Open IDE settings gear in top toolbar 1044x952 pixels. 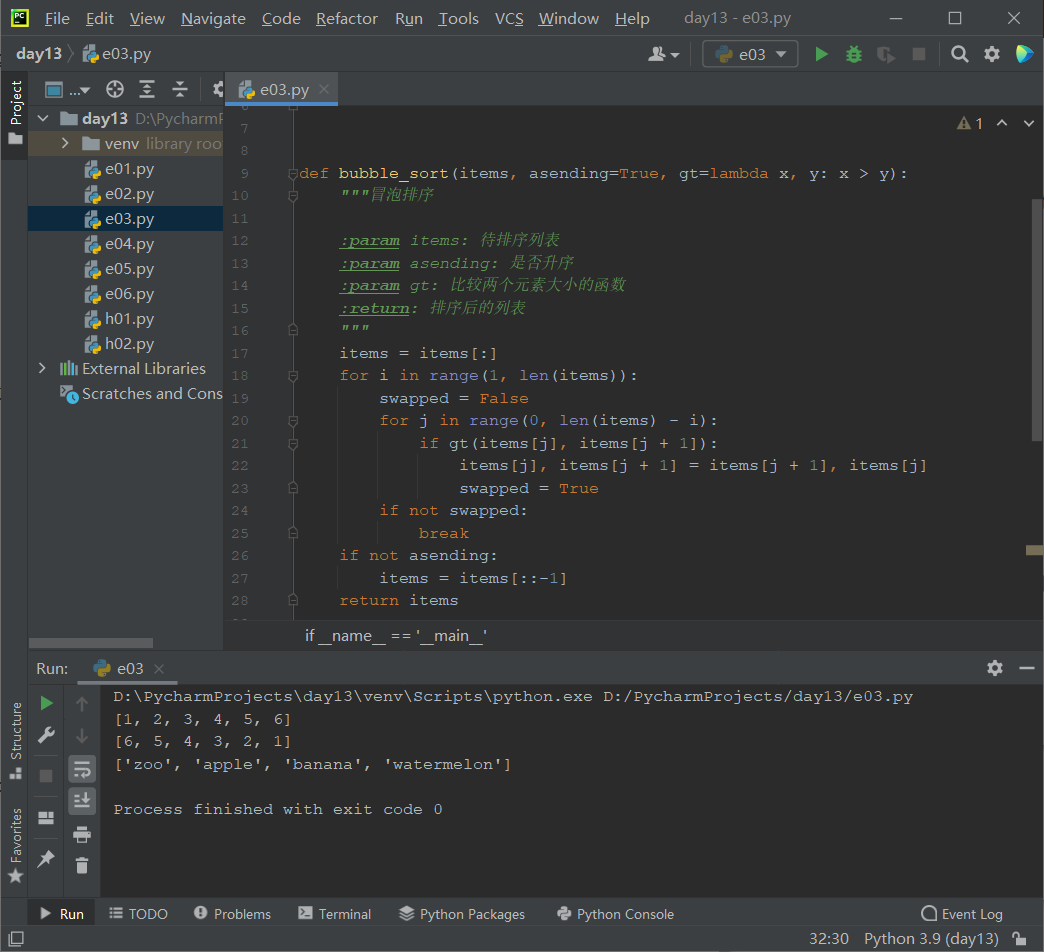tap(992, 54)
